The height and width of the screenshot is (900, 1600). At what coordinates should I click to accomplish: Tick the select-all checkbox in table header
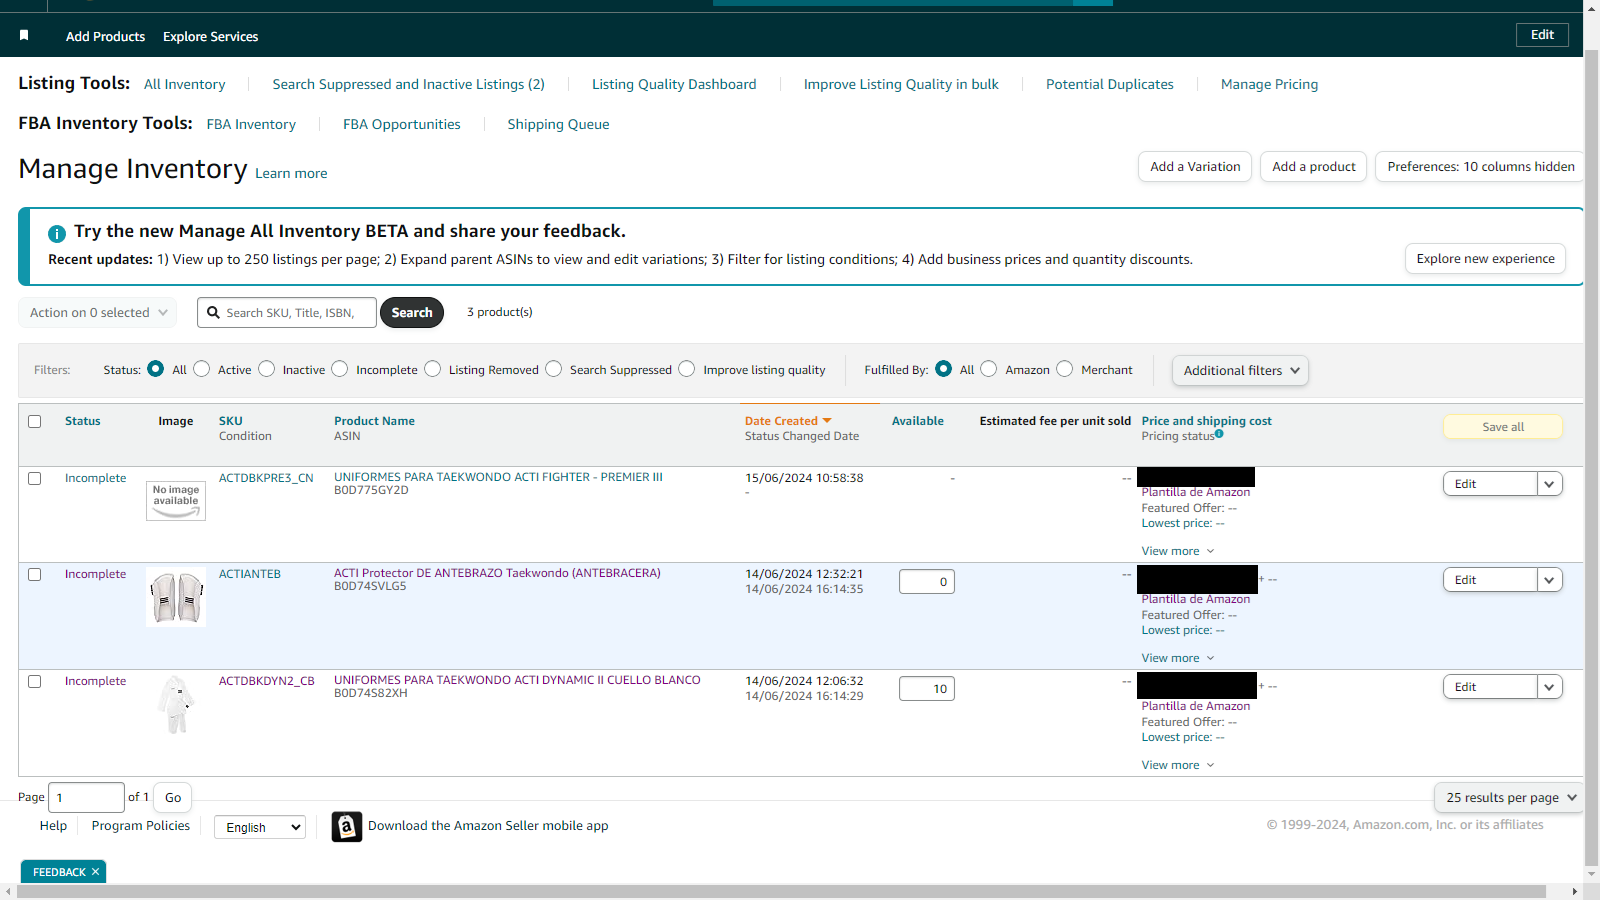click(35, 421)
